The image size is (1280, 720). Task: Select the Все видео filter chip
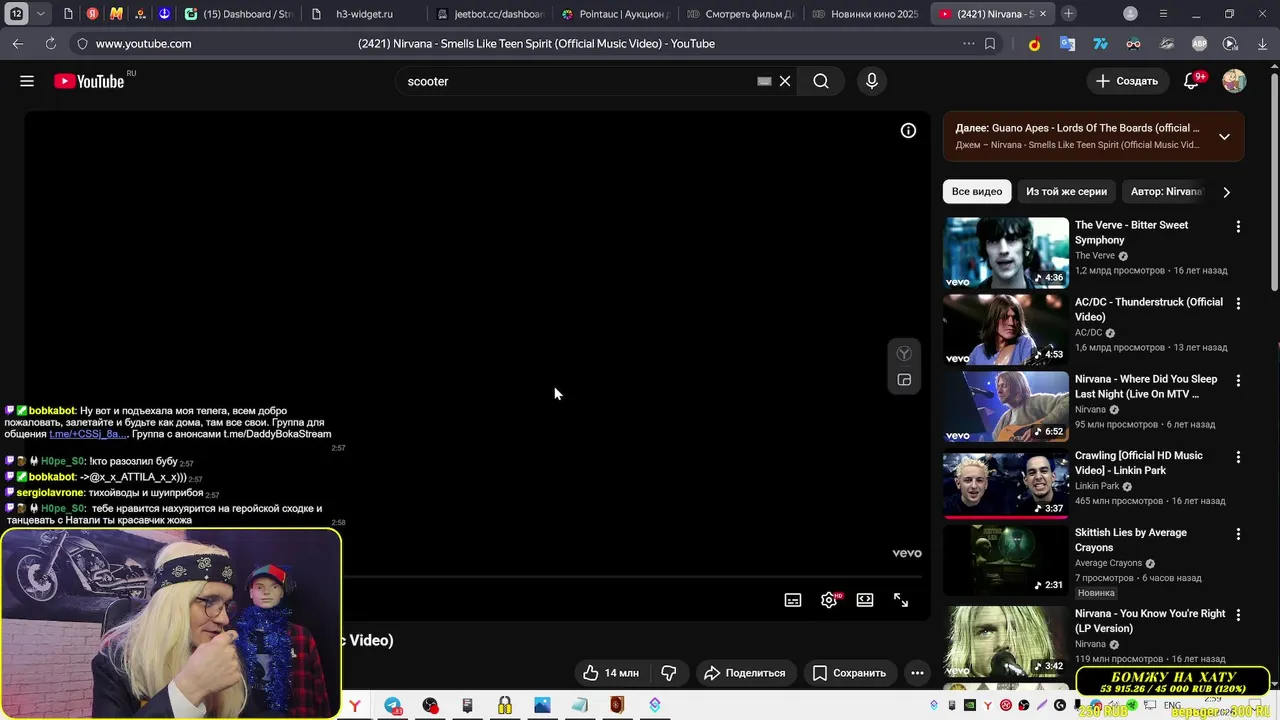[977, 191]
